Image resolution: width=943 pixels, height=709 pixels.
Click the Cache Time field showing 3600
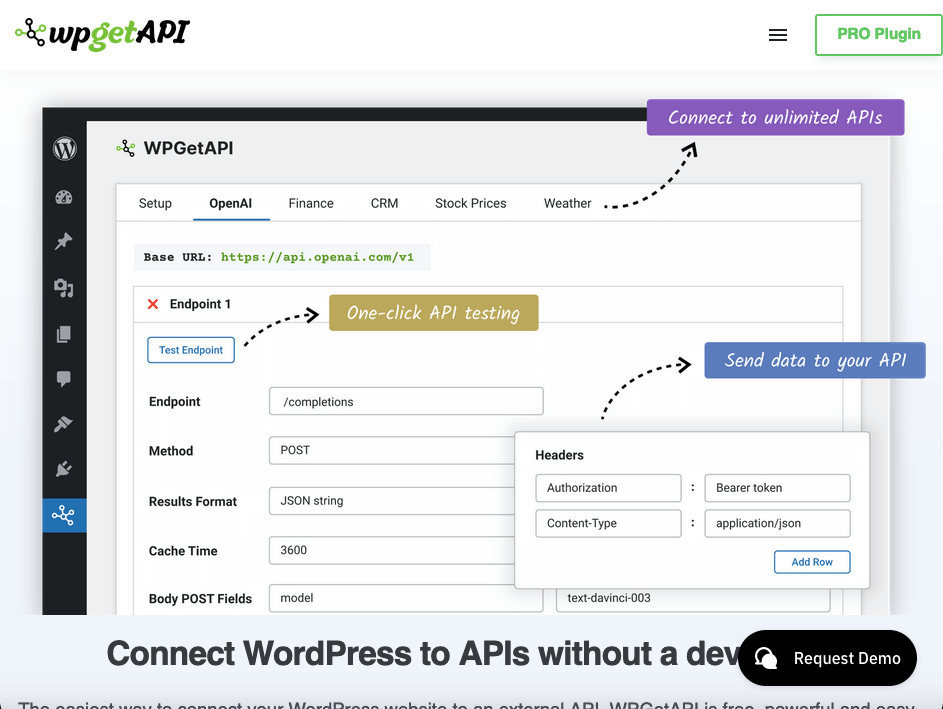pyautogui.click(x=392, y=550)
